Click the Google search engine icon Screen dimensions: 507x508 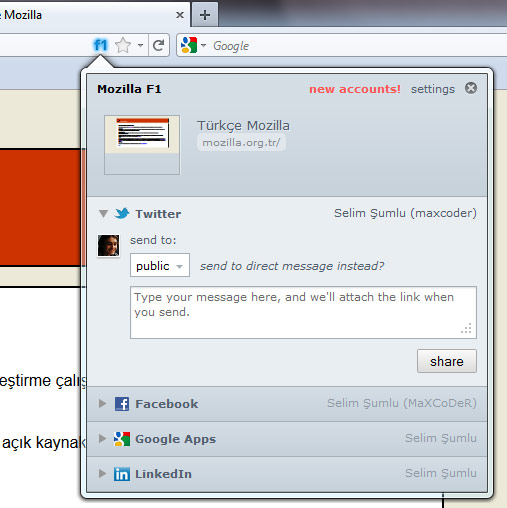189,45
